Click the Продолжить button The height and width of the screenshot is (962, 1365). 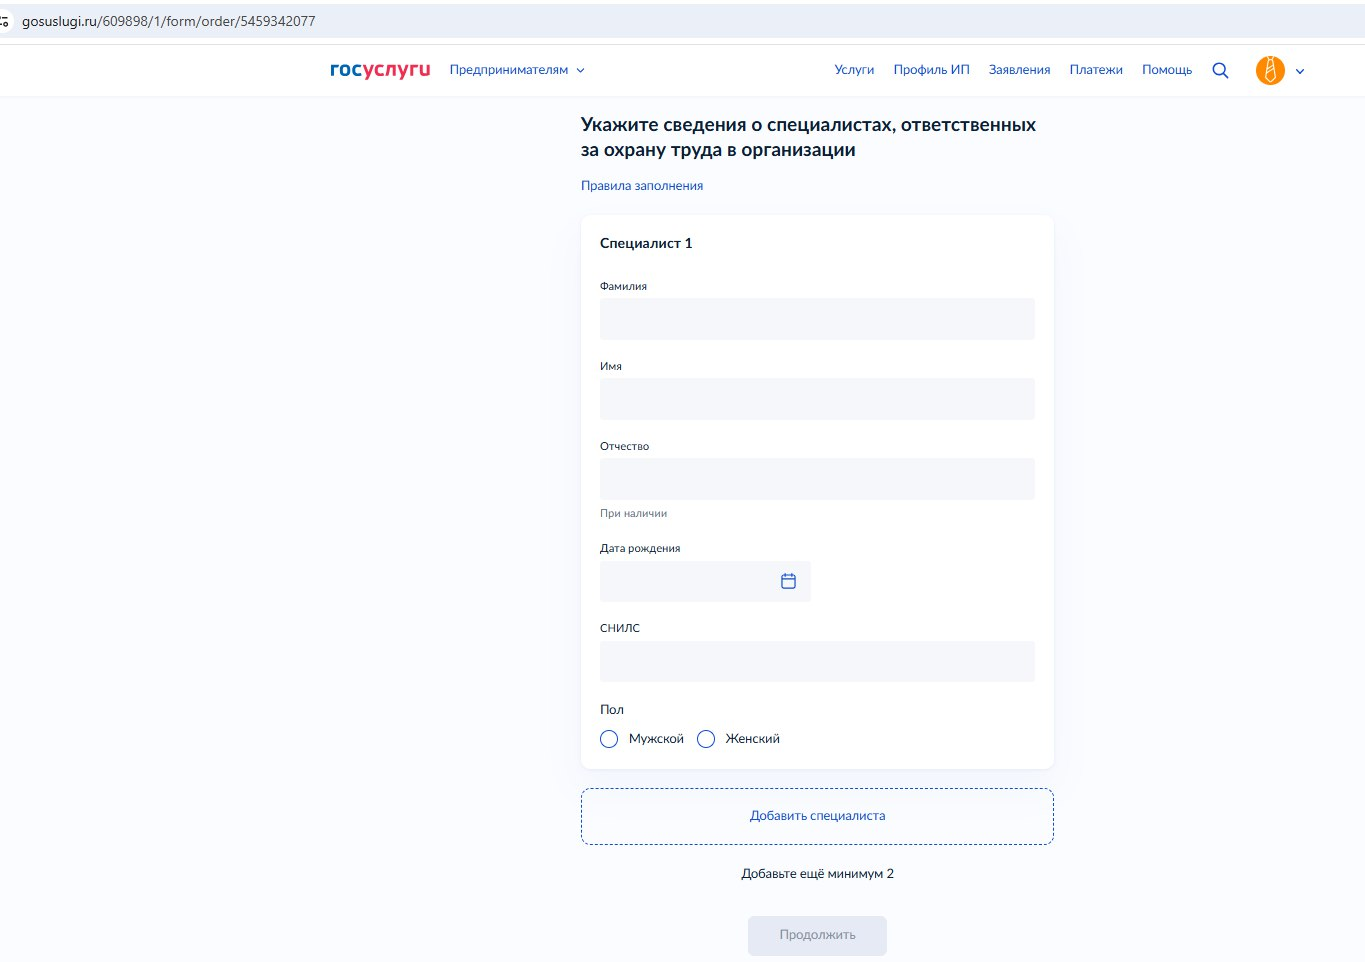pyautogui.click(x=817, y=935)
